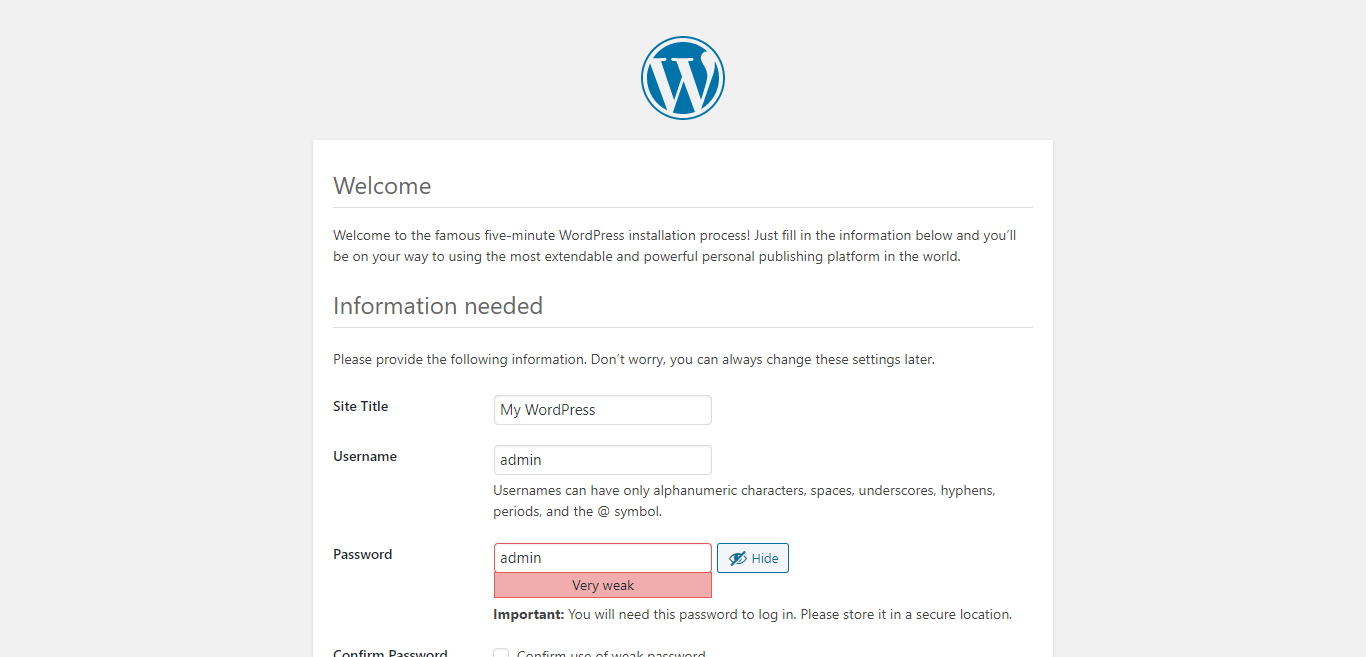Click the "Please provide the following information" text

(x=634, y=359)
